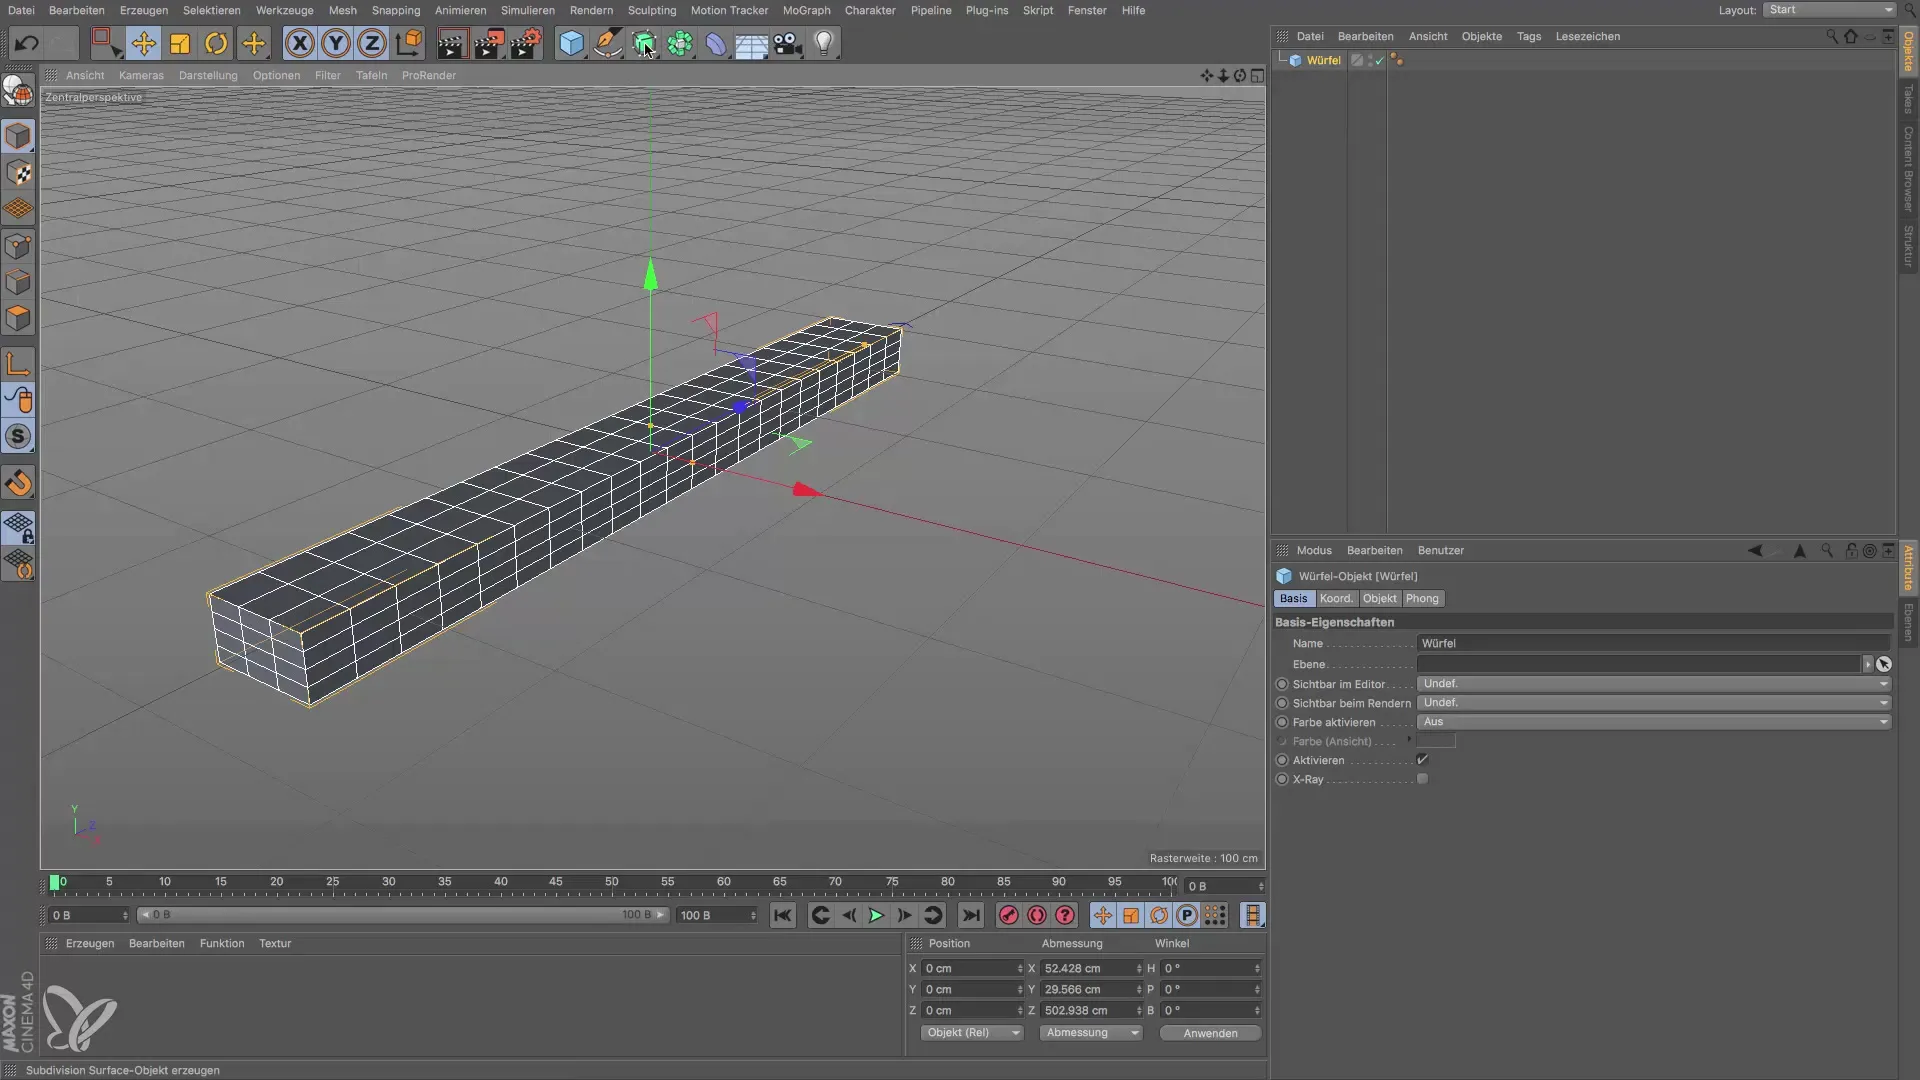This screenshot has width=1920, height=1080.
Task: Toggle Würfel visibility dots in object manager
Action: coord(1369,61)
